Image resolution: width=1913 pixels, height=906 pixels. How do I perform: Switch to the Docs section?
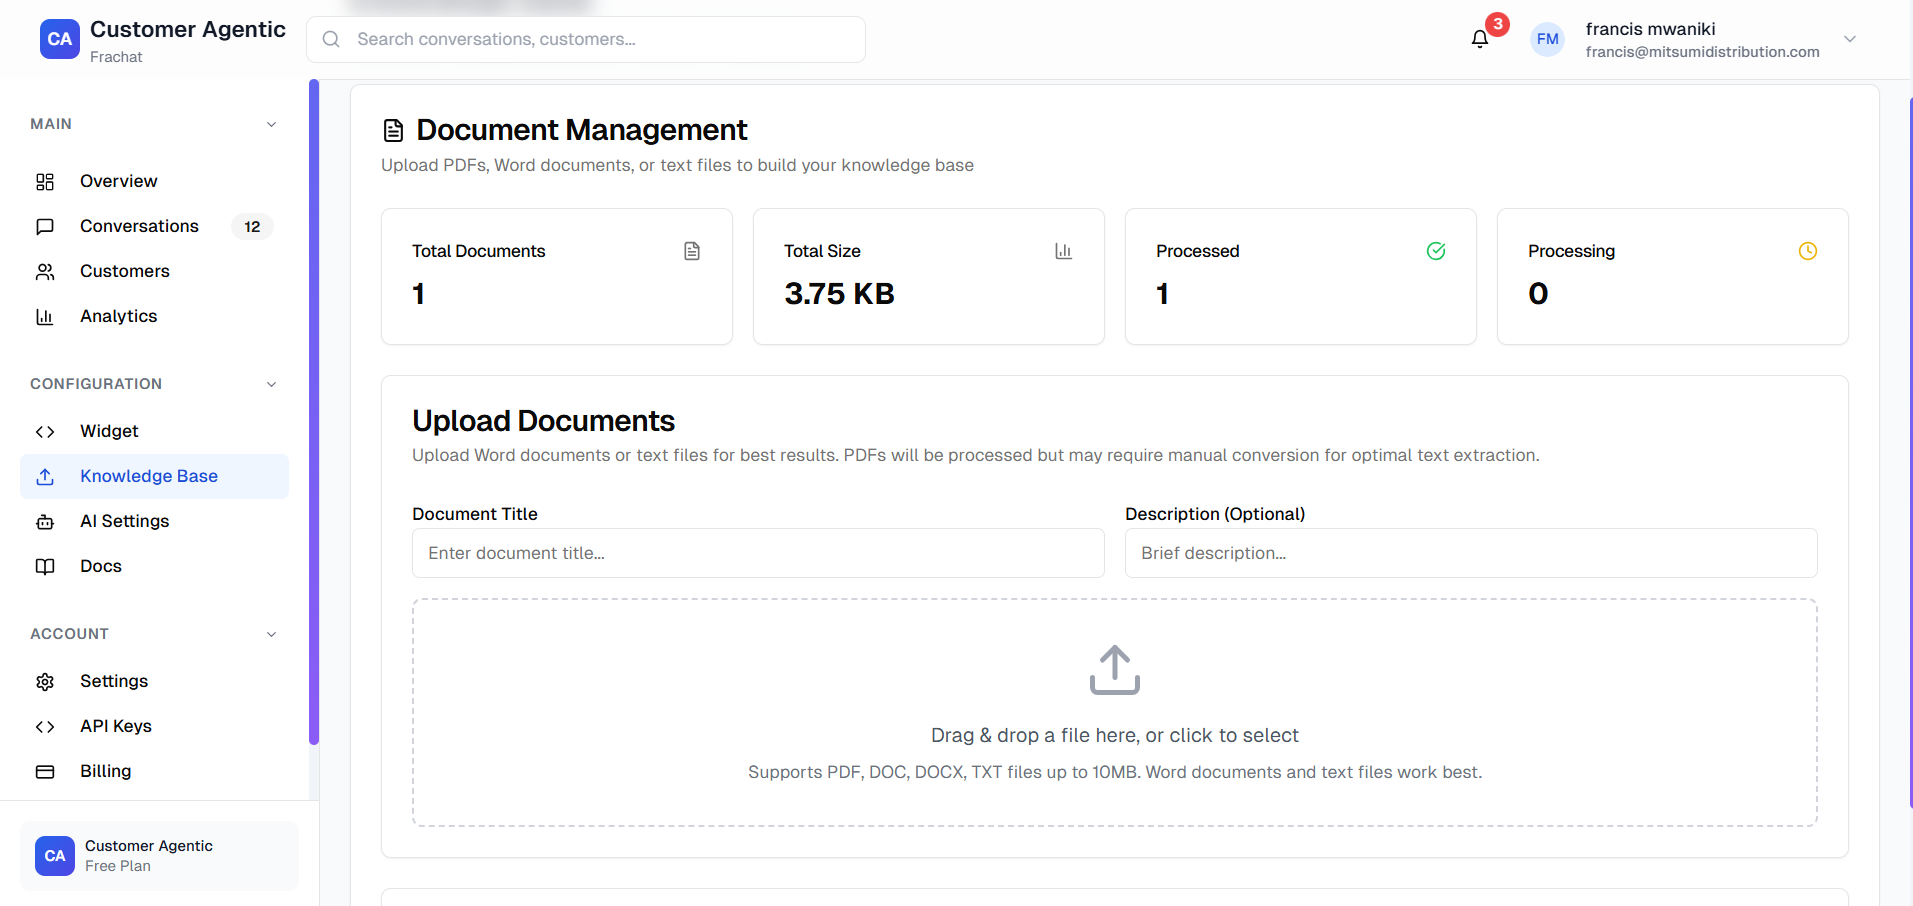[100, 566]
